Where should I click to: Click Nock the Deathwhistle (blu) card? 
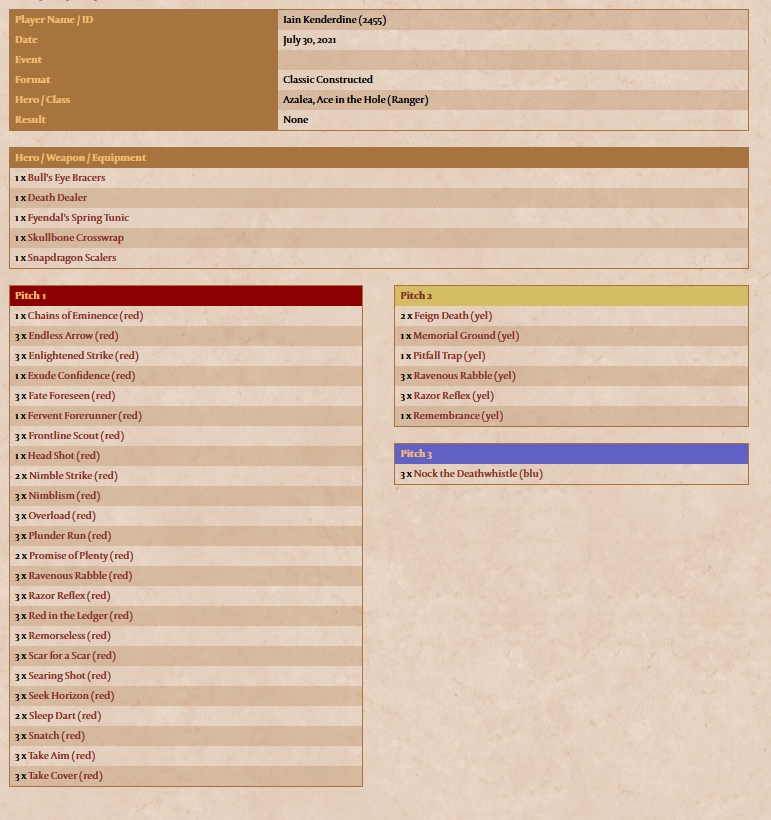[479, 473]
